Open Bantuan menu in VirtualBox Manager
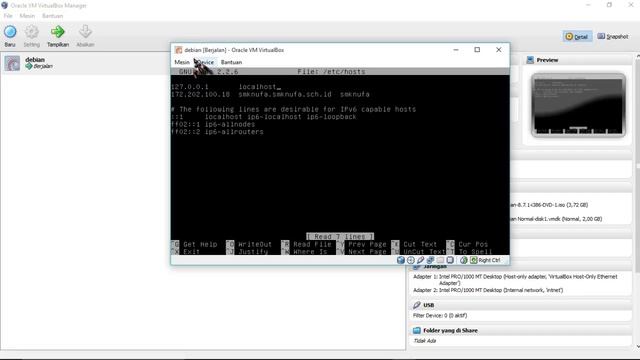The height and width of the screenshot is (360, 640). [x=52, y=16]
